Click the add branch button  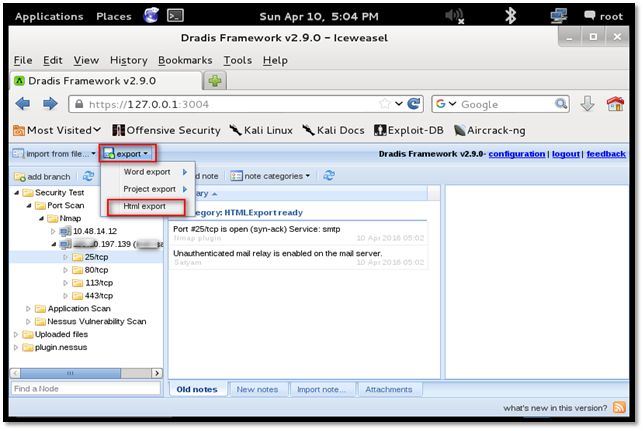tap(42, 176)
